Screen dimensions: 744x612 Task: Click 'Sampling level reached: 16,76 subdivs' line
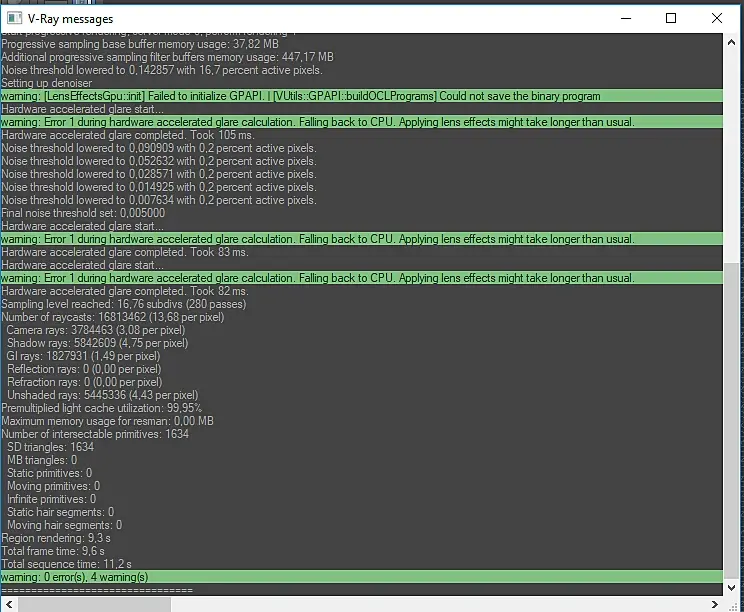click(123, 304)
